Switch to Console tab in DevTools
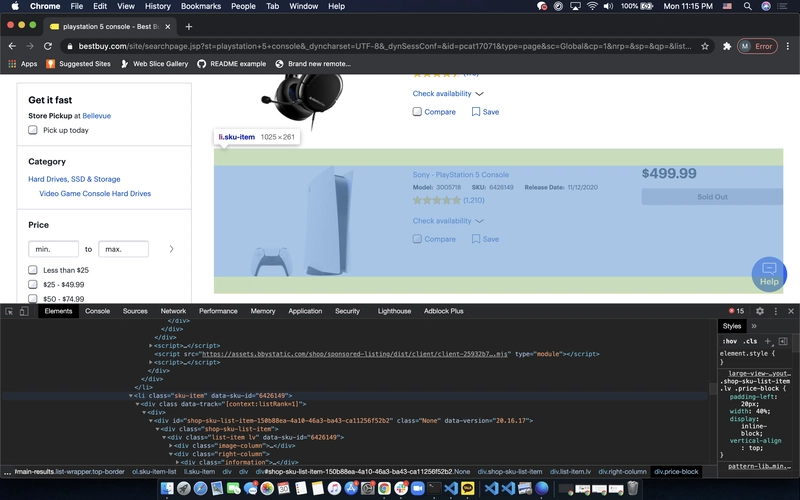 pos(97,311)
